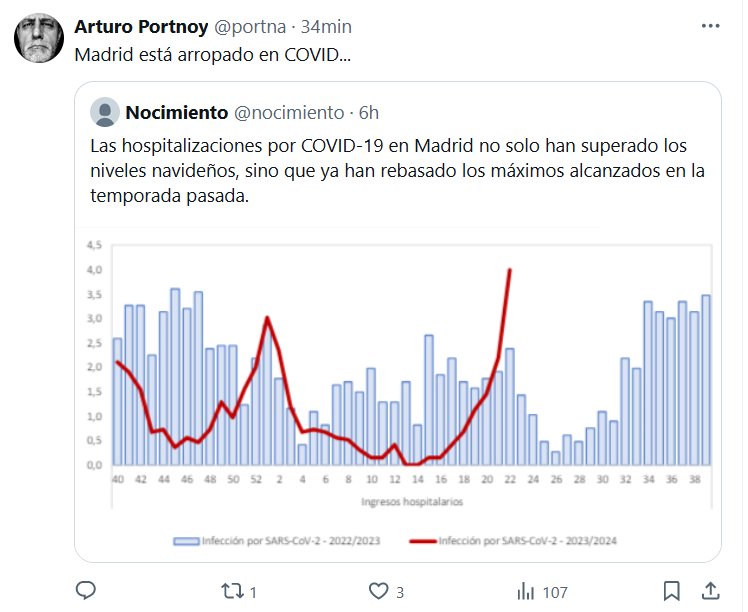This screenshot has width=748, height=612.
Task: View tweet analytics bar chart icon
Action: 526,591
